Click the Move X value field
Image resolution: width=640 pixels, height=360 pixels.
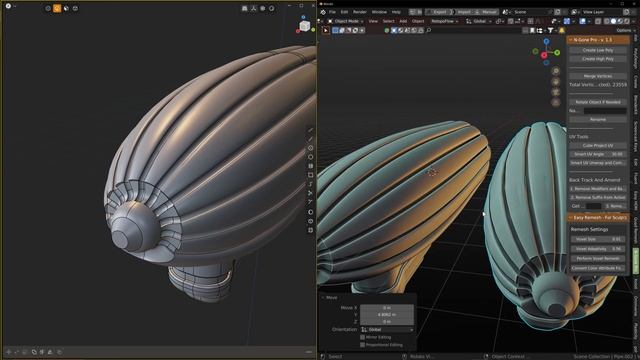[387, 308]
